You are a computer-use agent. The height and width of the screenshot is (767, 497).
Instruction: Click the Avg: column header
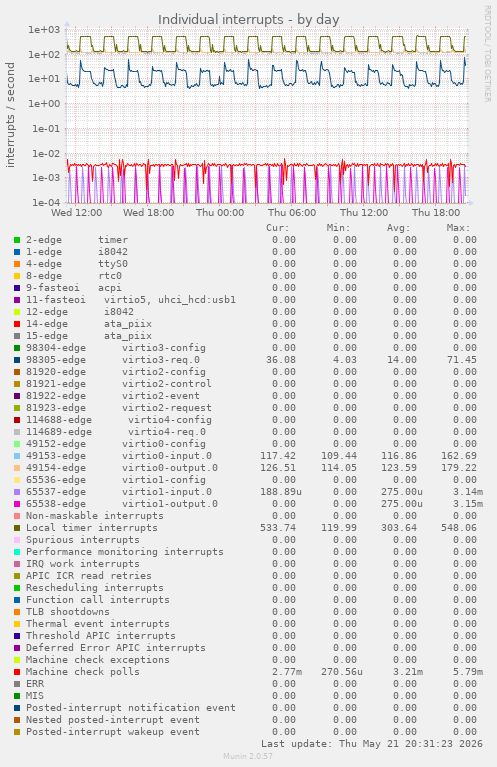pyautogui.click(x=398, y=228)
